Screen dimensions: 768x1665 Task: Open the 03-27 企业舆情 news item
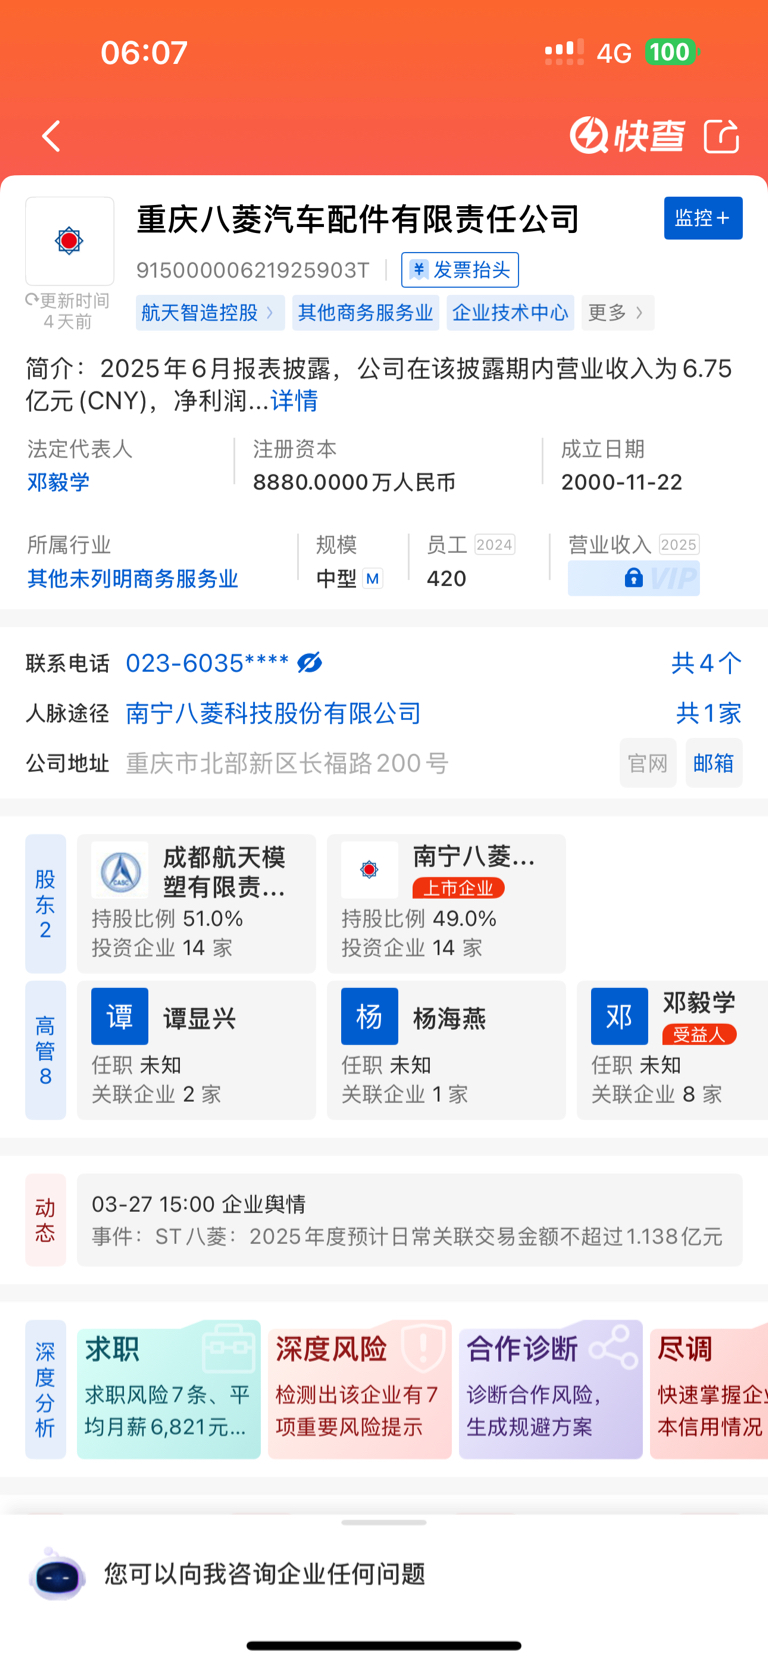tap(410, 1220)
